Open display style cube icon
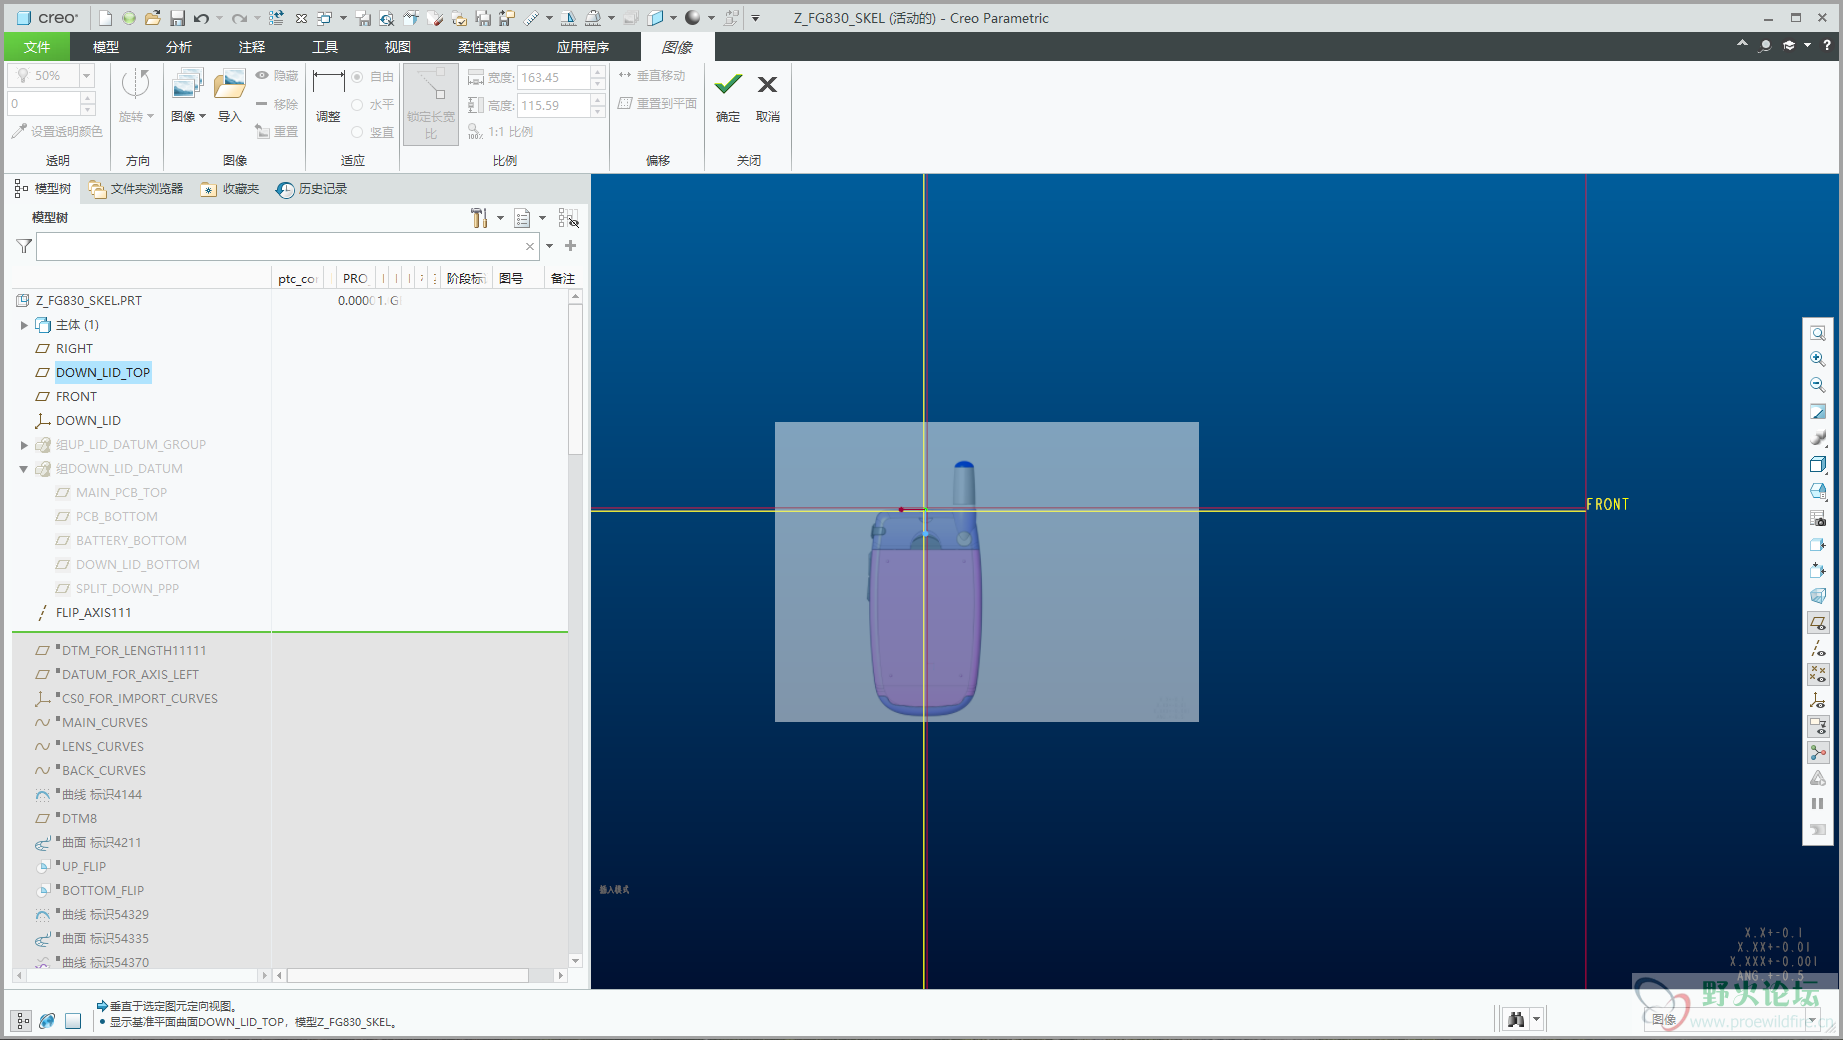Viewport: 1843px width, 1040px height. (1818, 464)
